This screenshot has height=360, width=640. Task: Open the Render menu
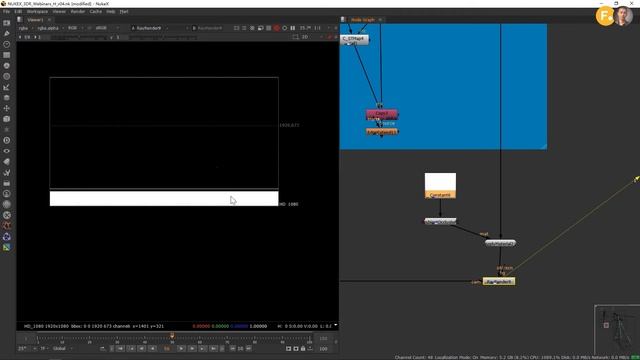tap(78, 11)
